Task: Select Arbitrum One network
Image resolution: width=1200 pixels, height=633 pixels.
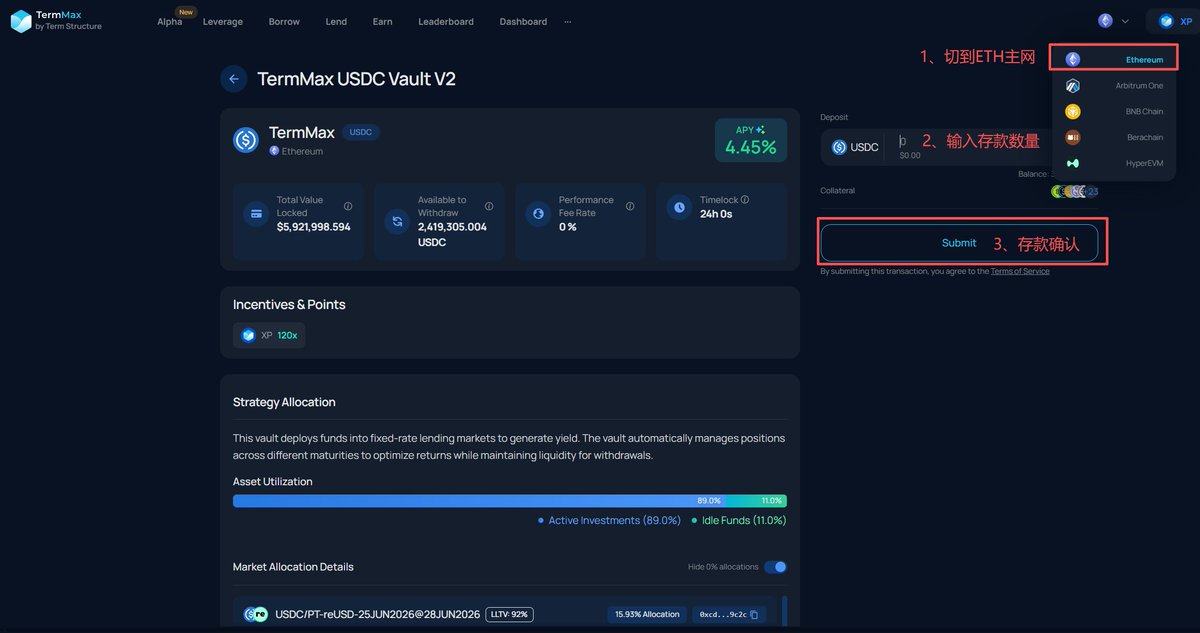Action: coord(1114,86)
